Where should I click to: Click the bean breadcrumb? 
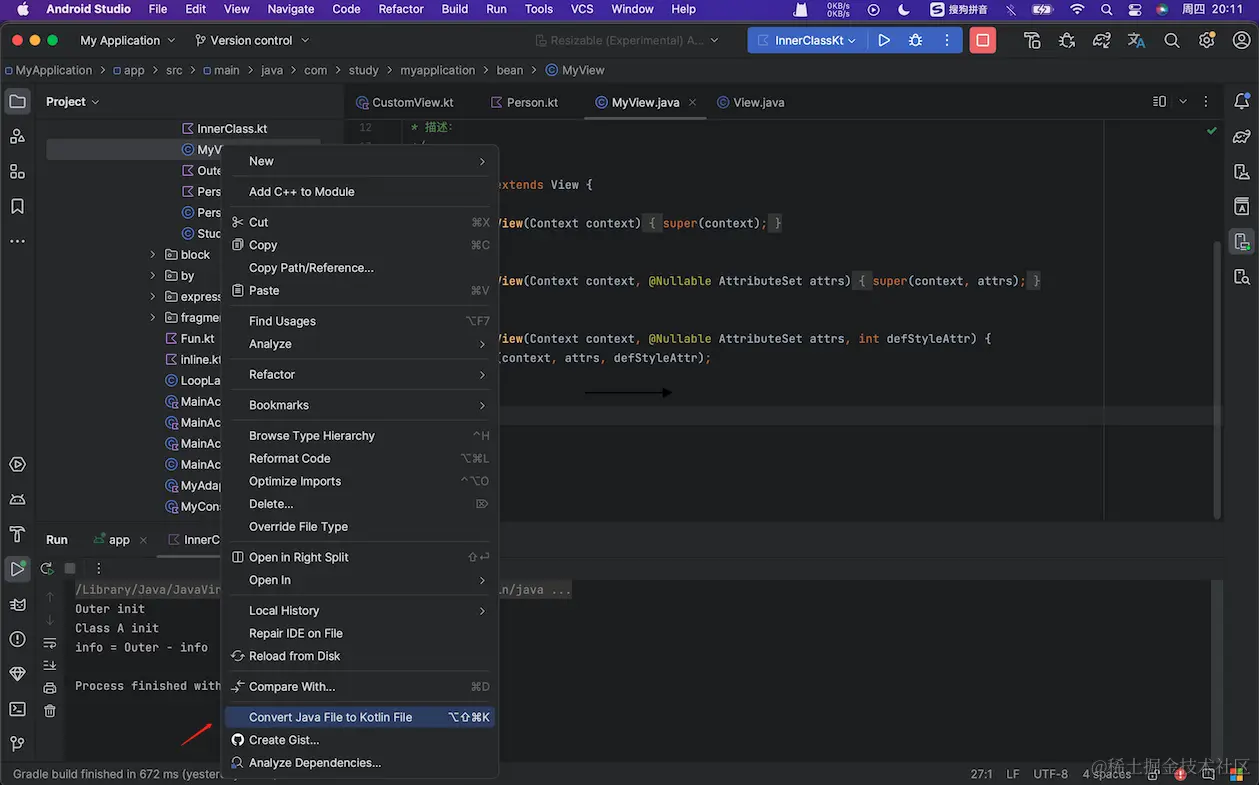pyautogui.click(x=510, y=70)
